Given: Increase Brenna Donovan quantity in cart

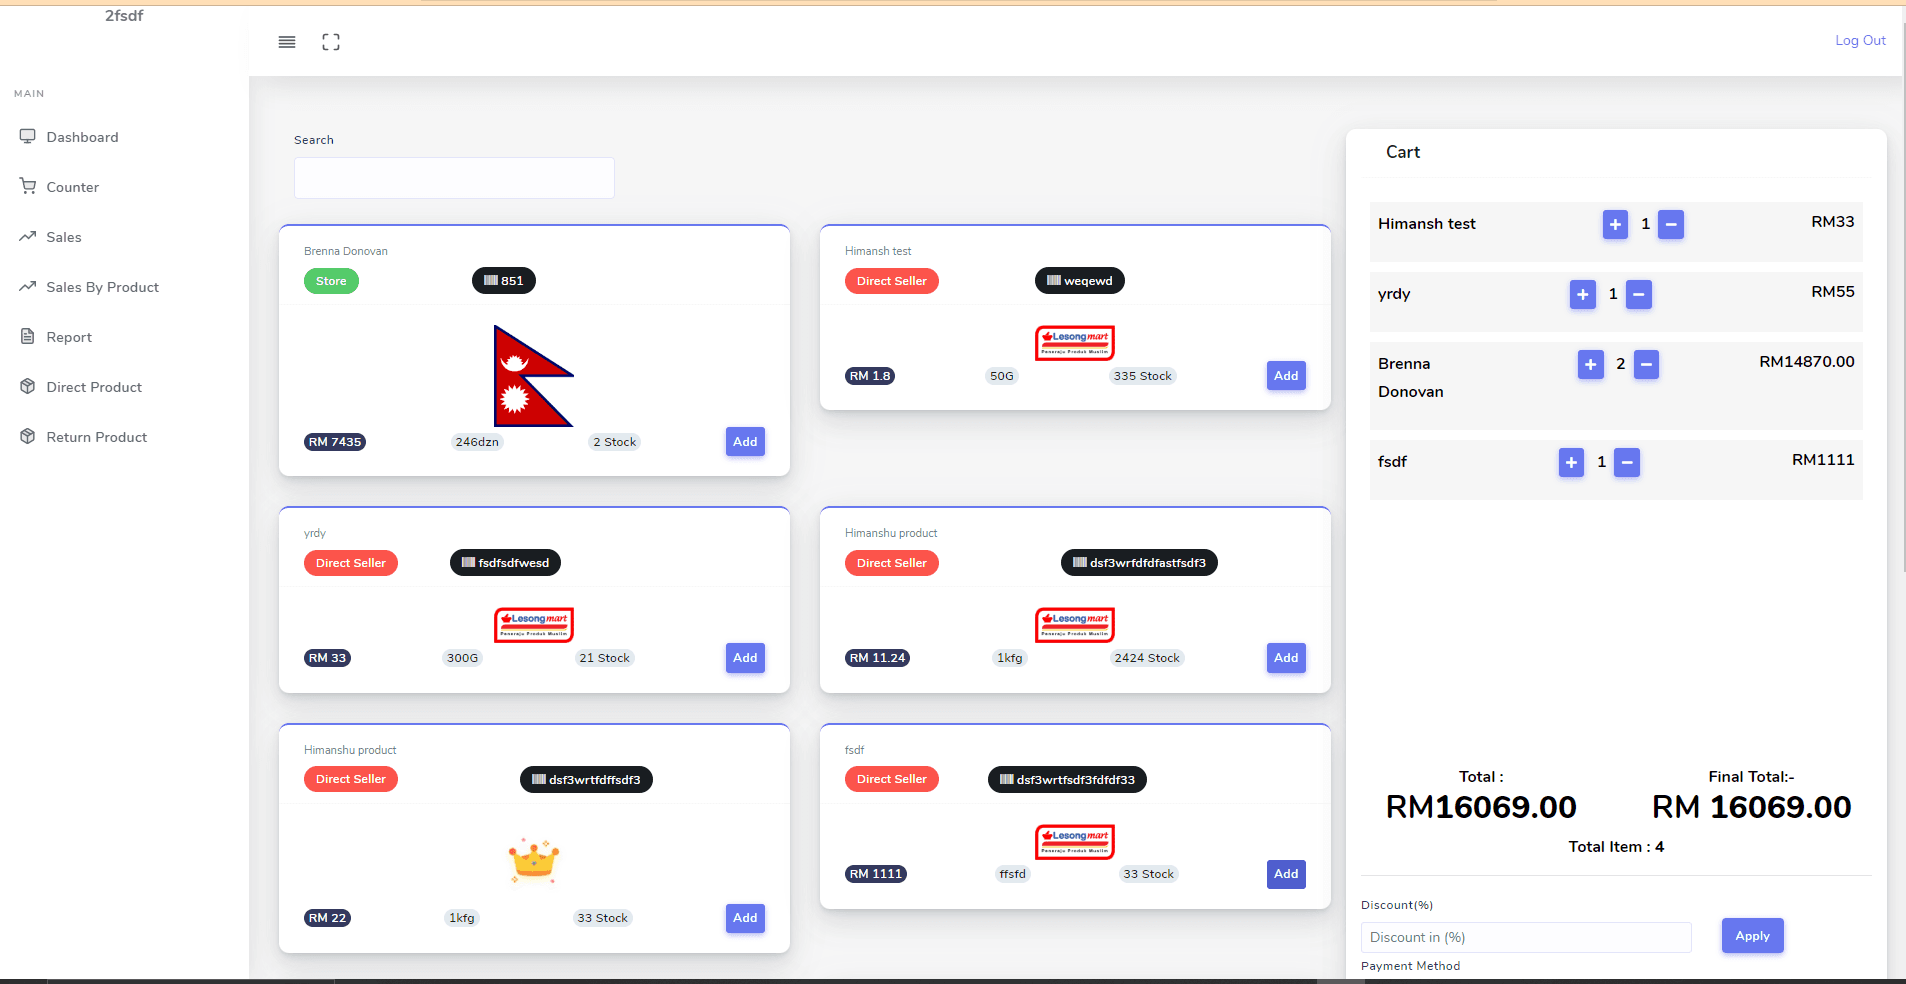Looking at the screenshot, I should coord(1590,365).
